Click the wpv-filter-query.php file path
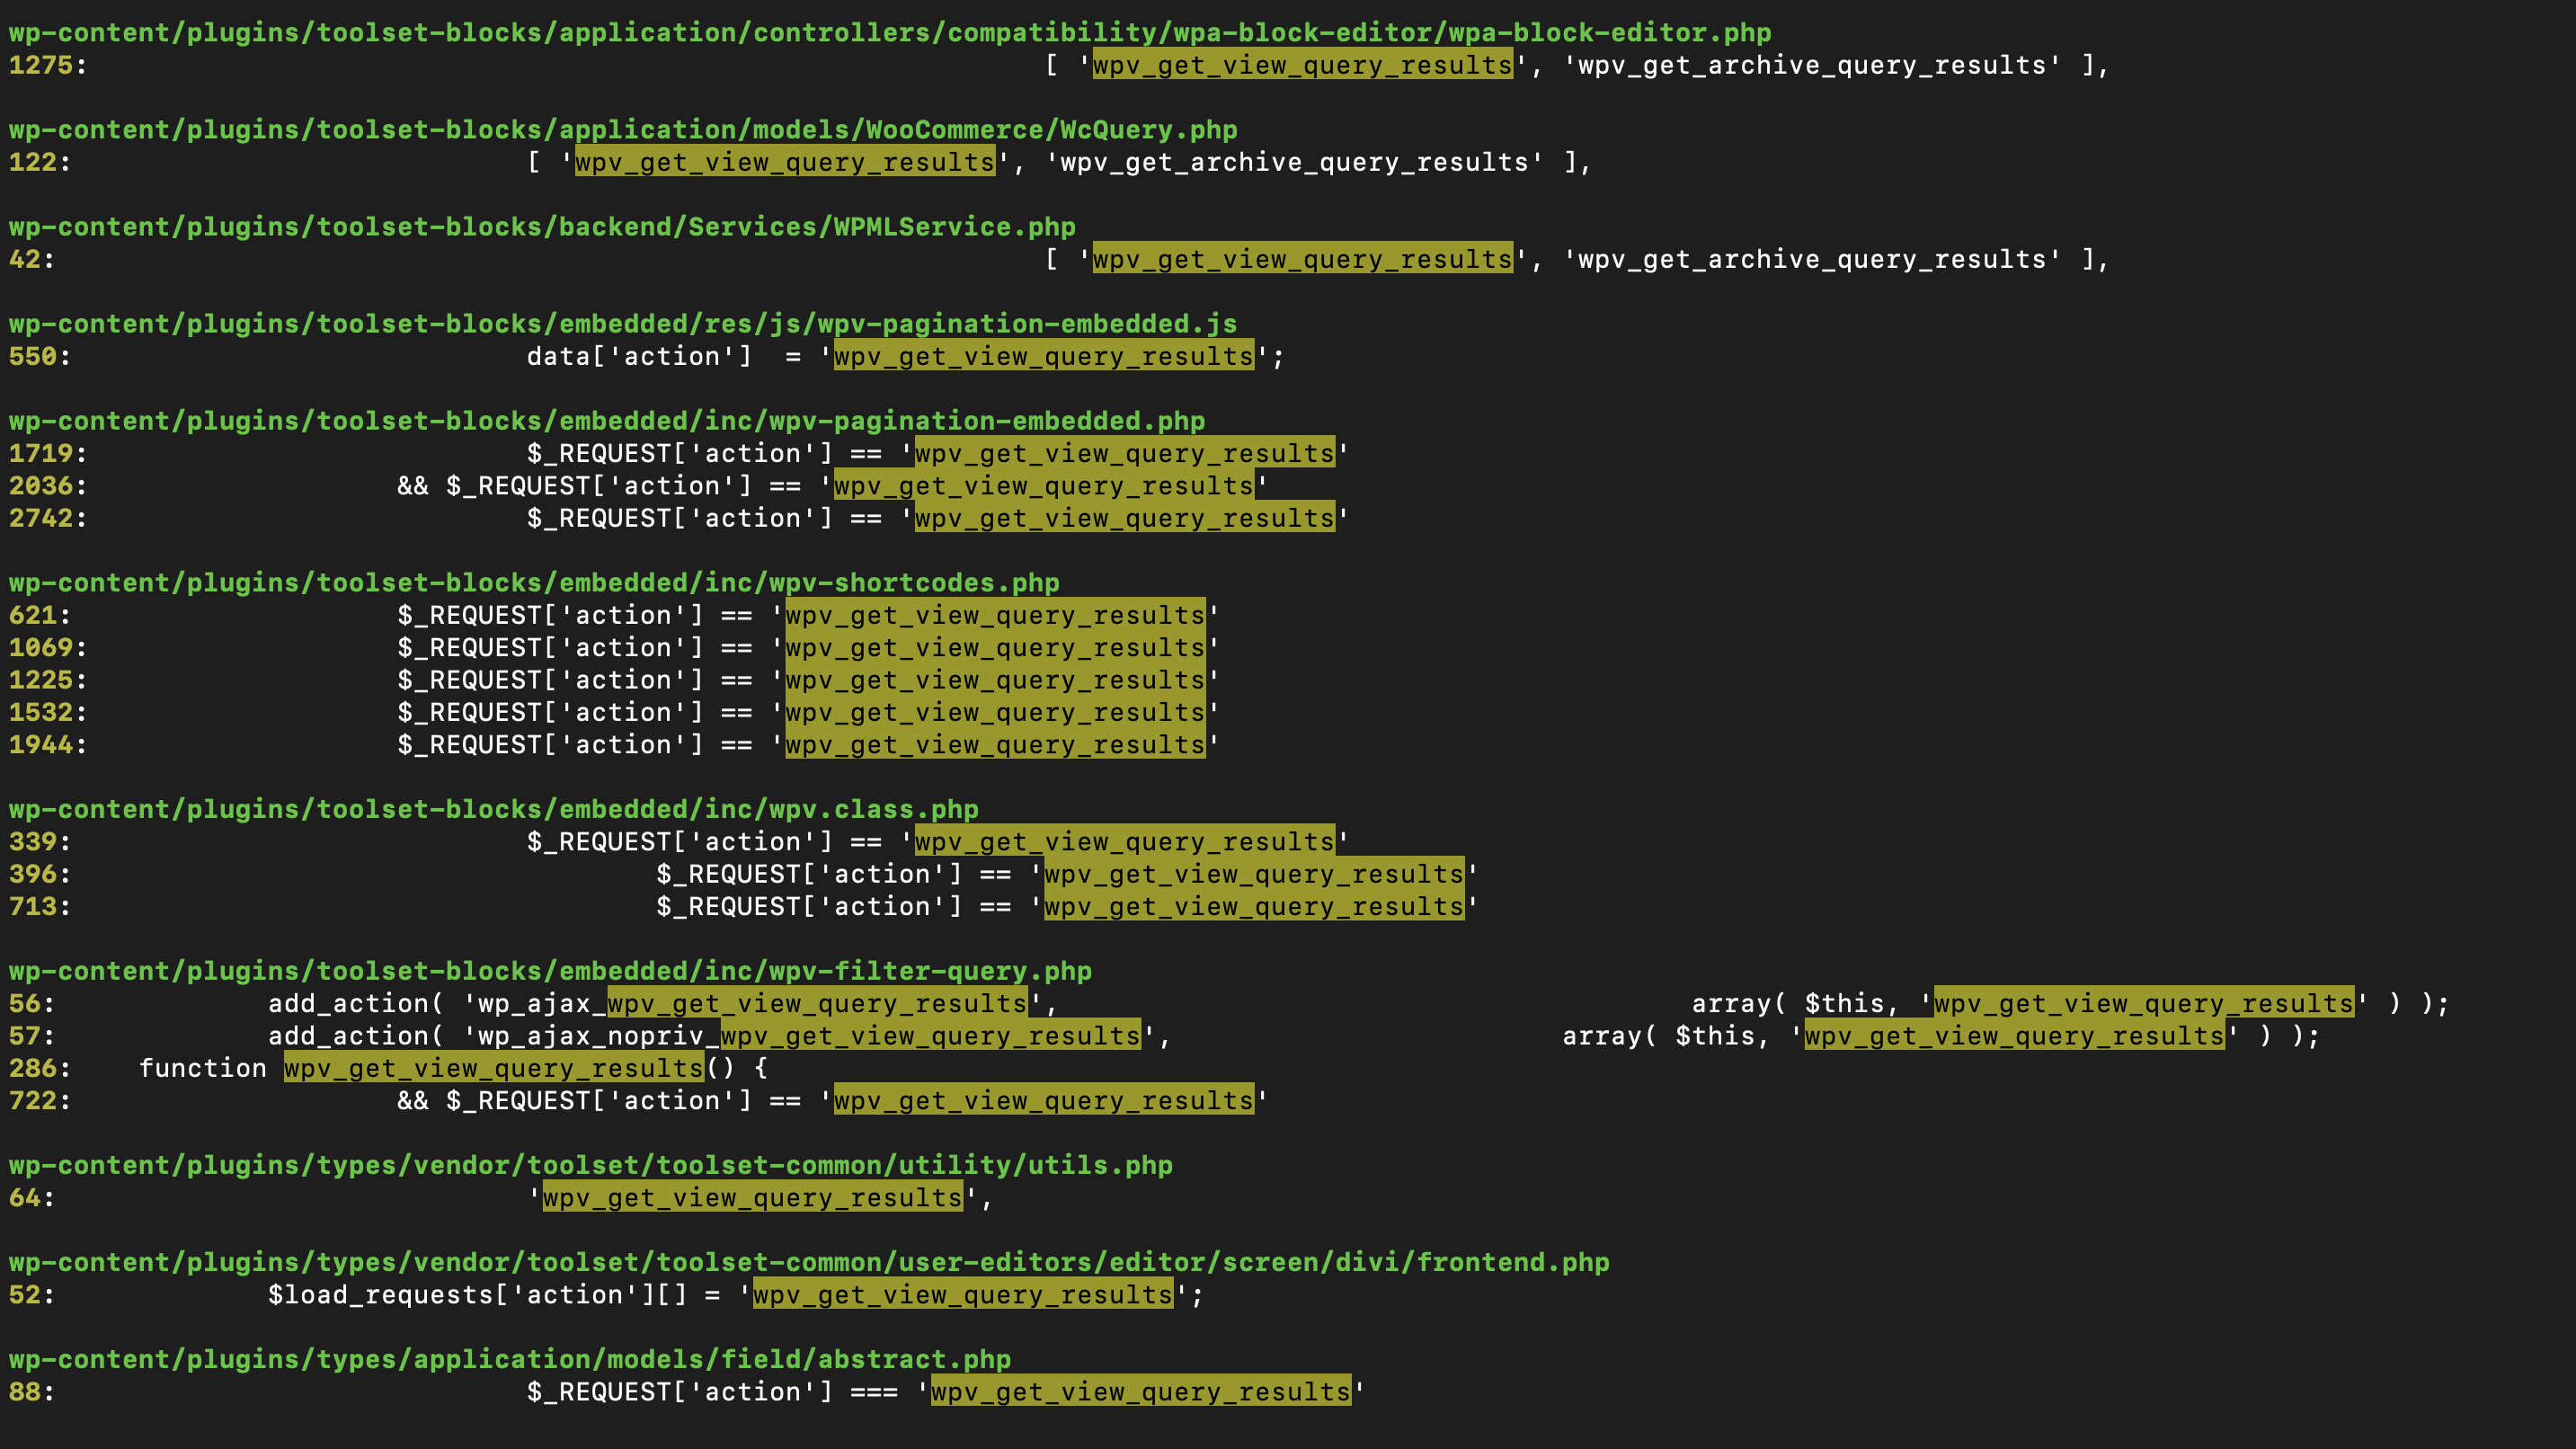The image size is (2576, 1449). (x=550, y=971)
